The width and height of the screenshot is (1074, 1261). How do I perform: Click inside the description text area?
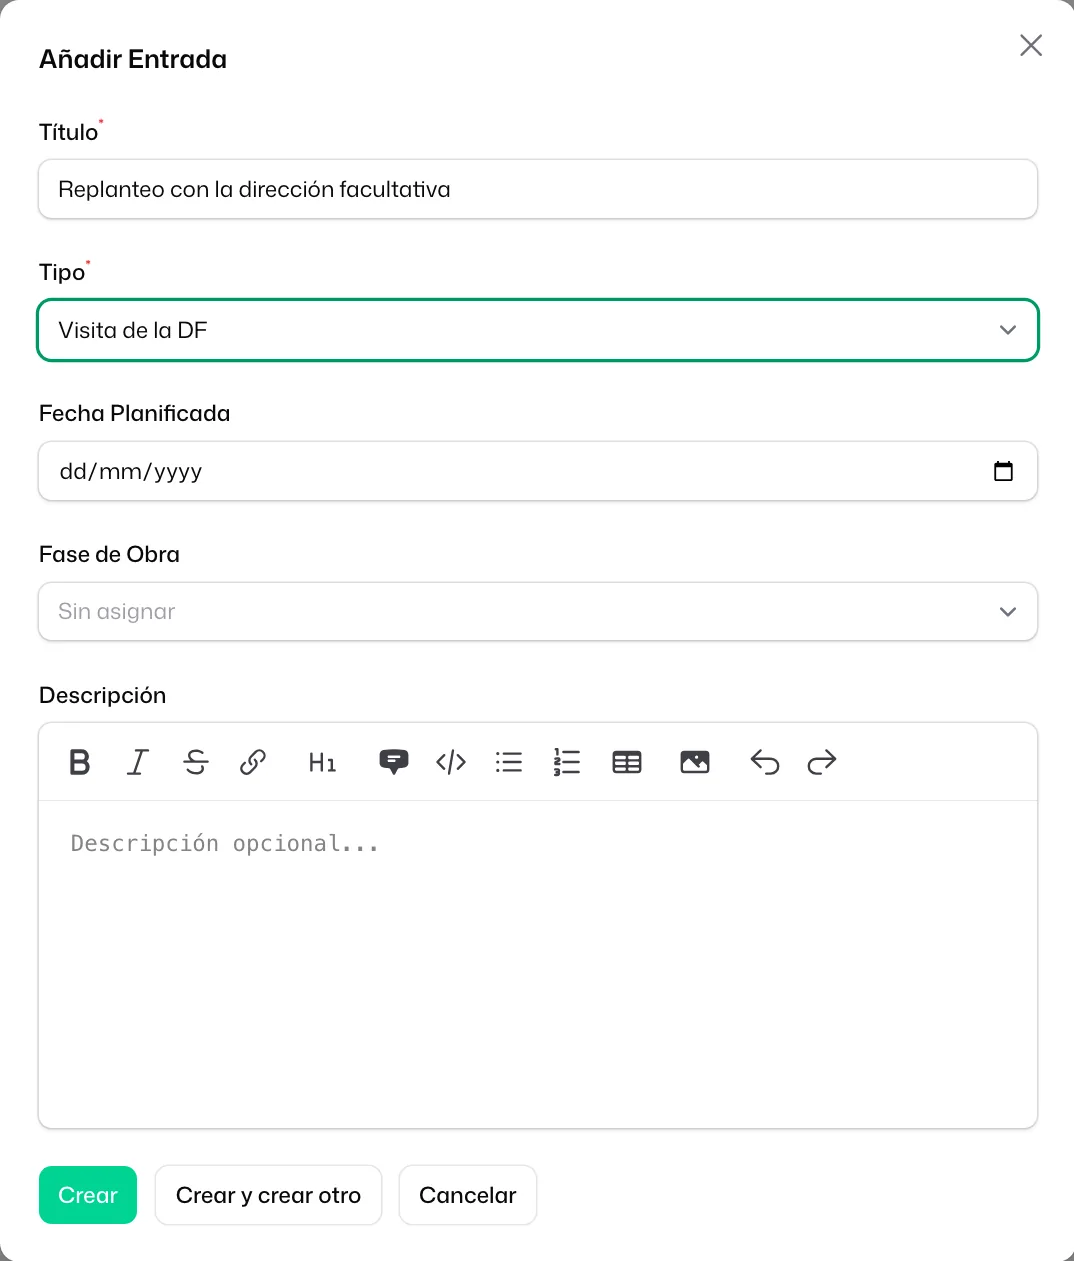(x=538, y=964)
